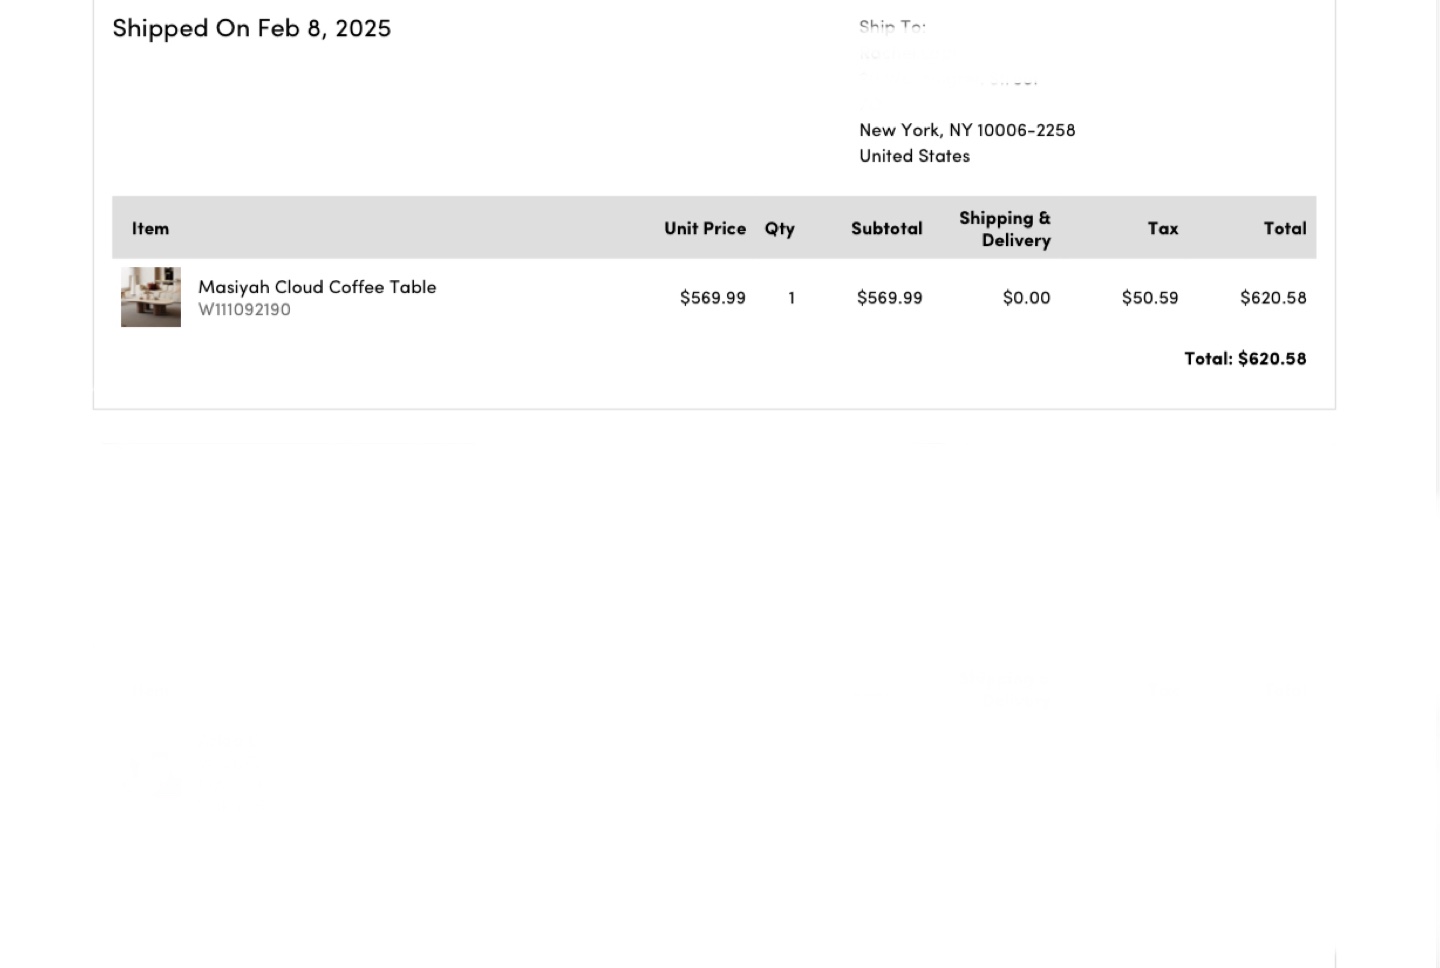Viewport: 1440px width, 968px height.
Task: Select the SKU W111092190 text
Action: pyautogui.click(x=245, y=310)
